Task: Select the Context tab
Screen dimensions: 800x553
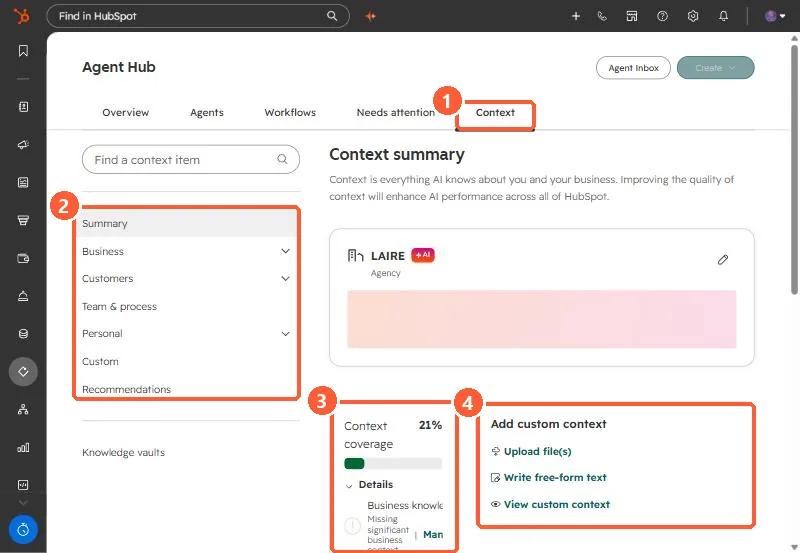Action: [495, 112]
